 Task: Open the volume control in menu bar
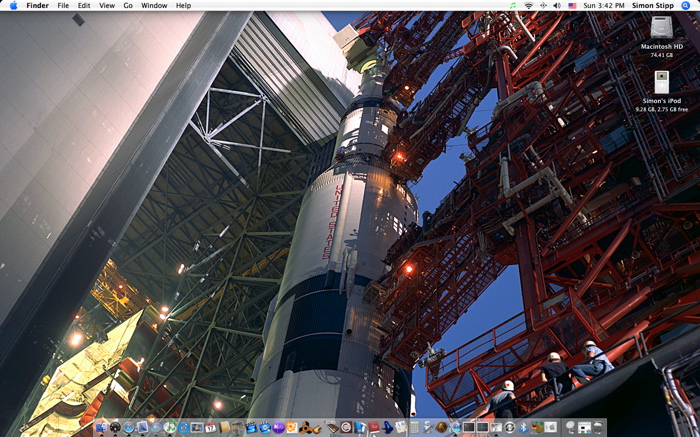(x=557, y=5)
